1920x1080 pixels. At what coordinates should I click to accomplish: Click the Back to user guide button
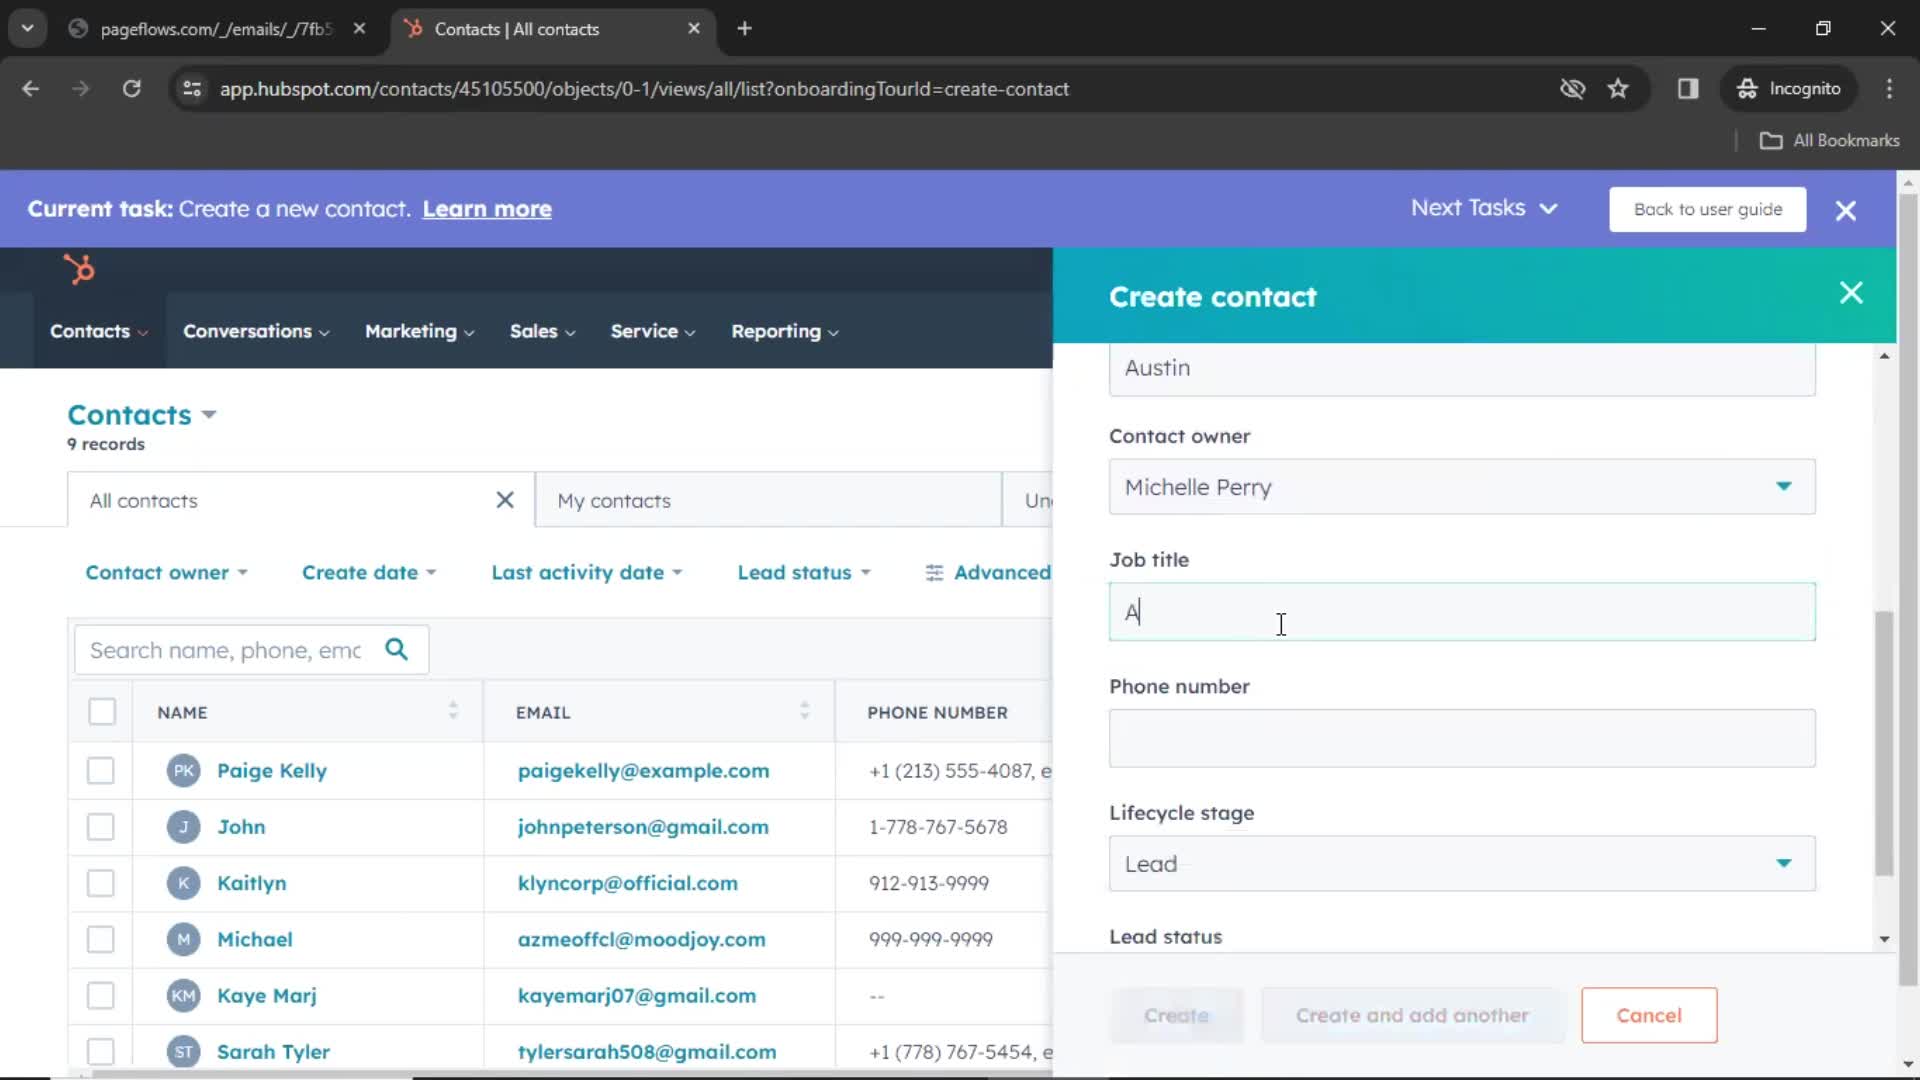1708,208
